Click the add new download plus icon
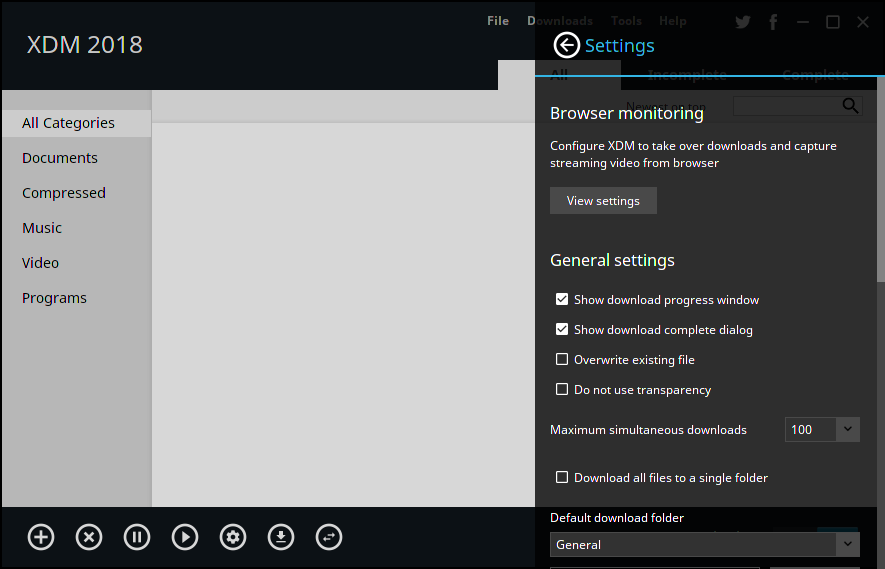Screen dimensions: 885x569 coord(41,537)
